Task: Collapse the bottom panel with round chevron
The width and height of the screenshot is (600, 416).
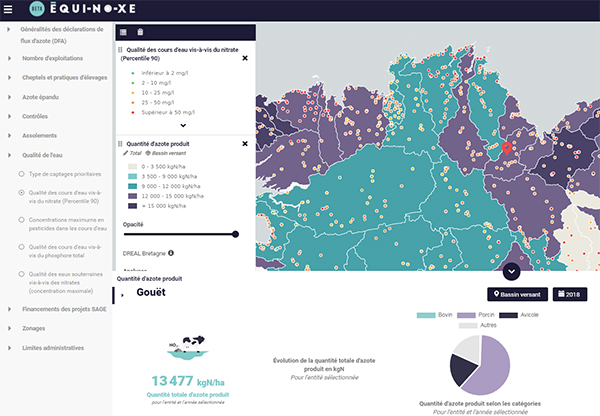Action: tap(512, 271)
